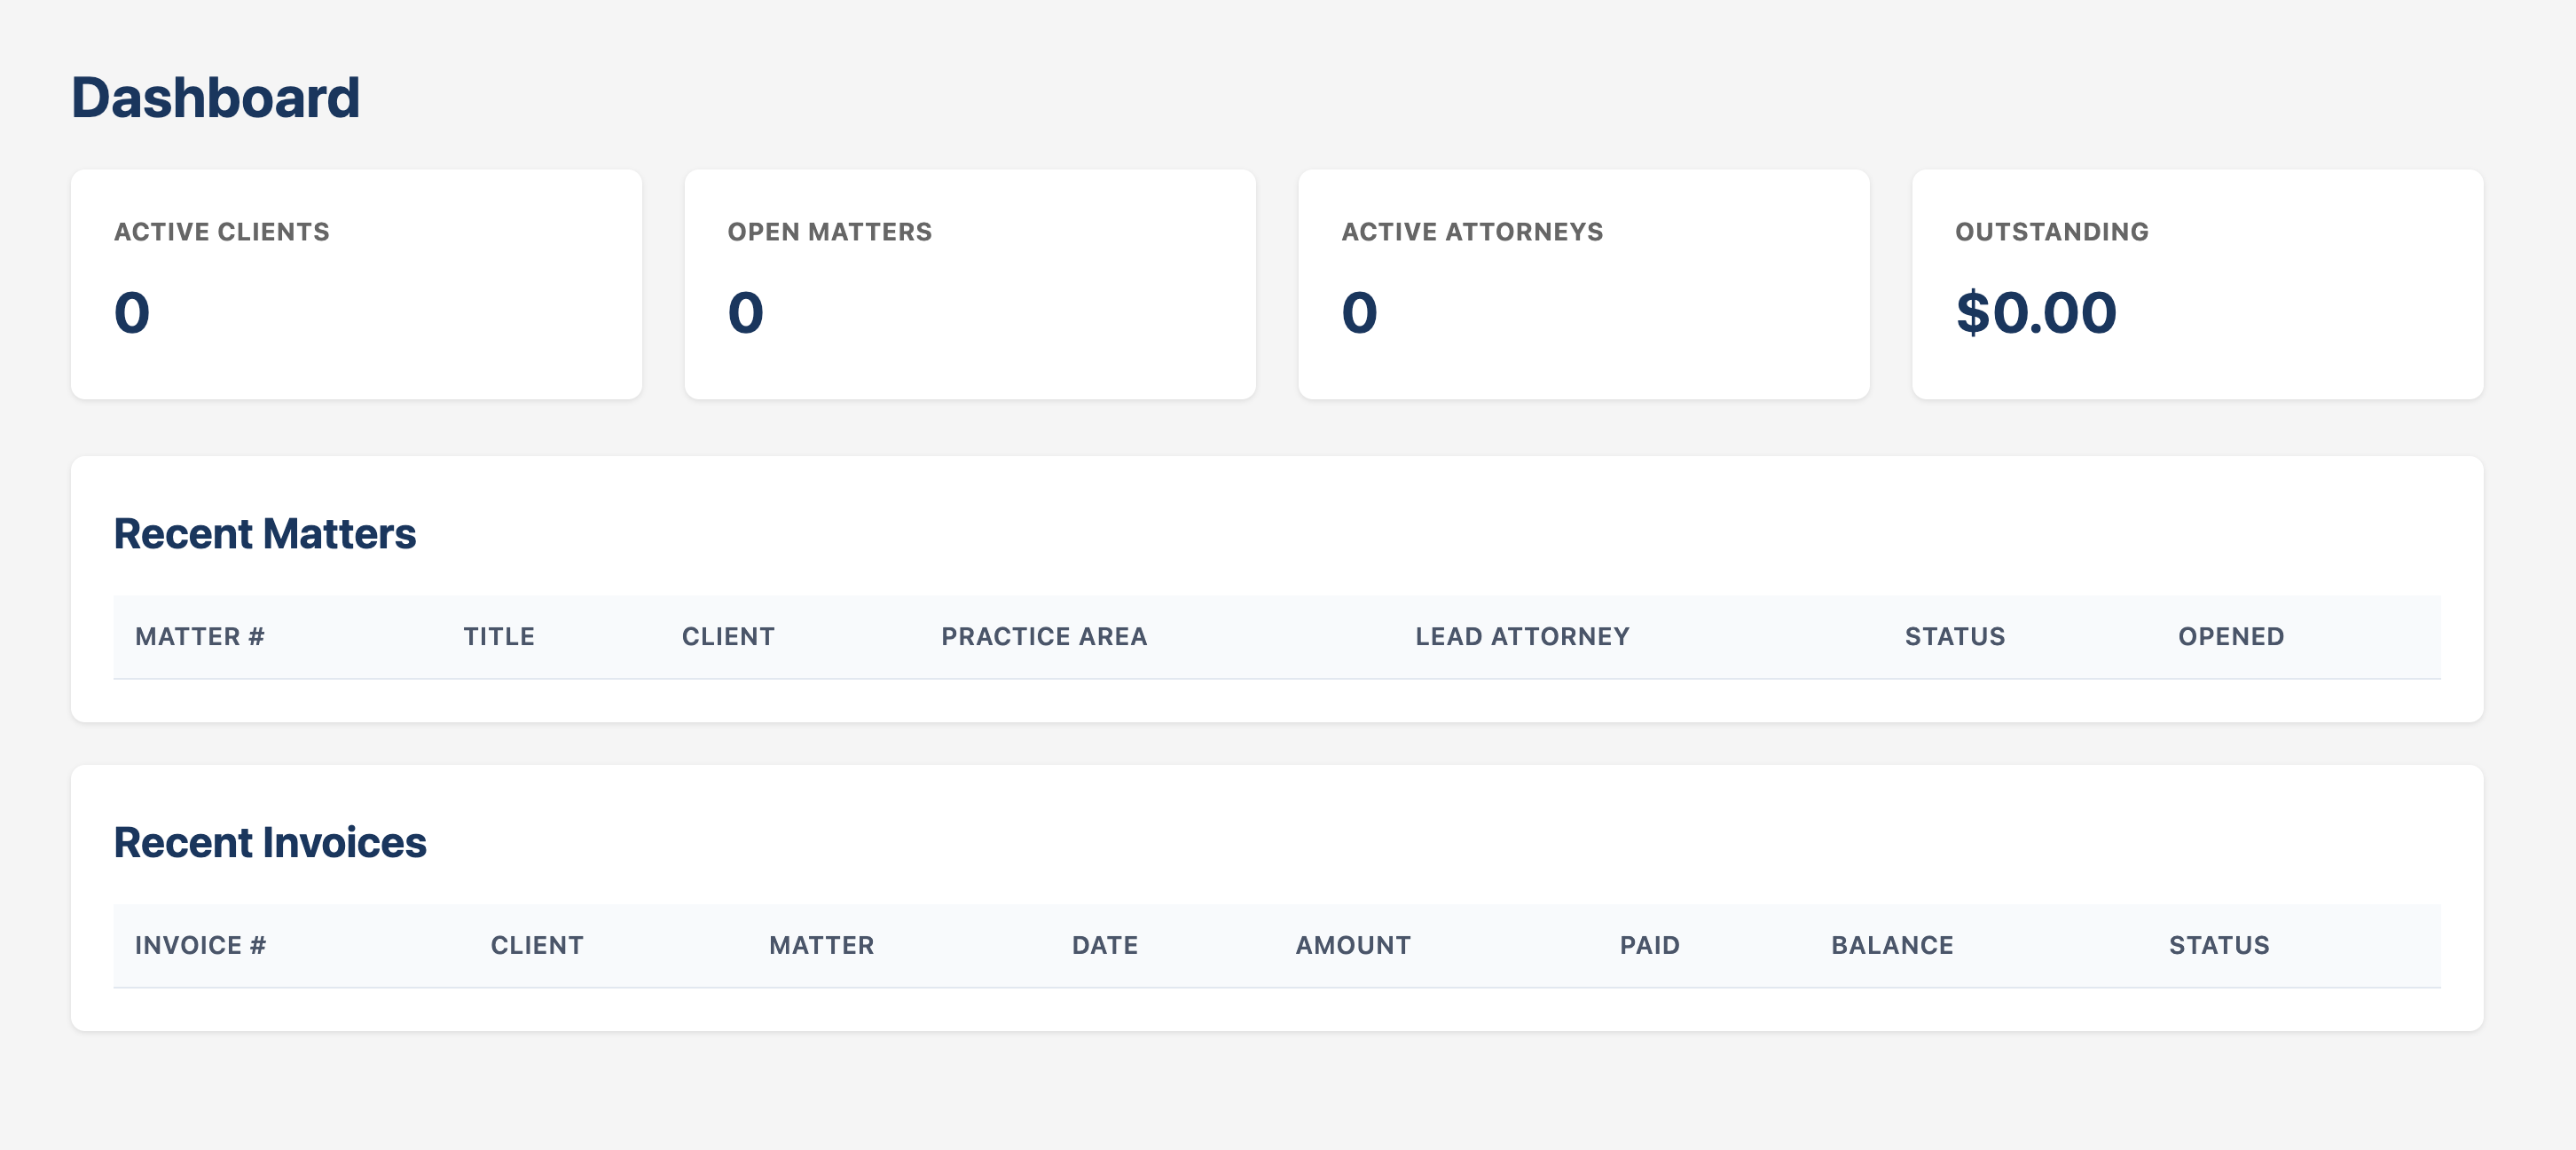Click the Status header in Recent Invoices

[2219, 946]
